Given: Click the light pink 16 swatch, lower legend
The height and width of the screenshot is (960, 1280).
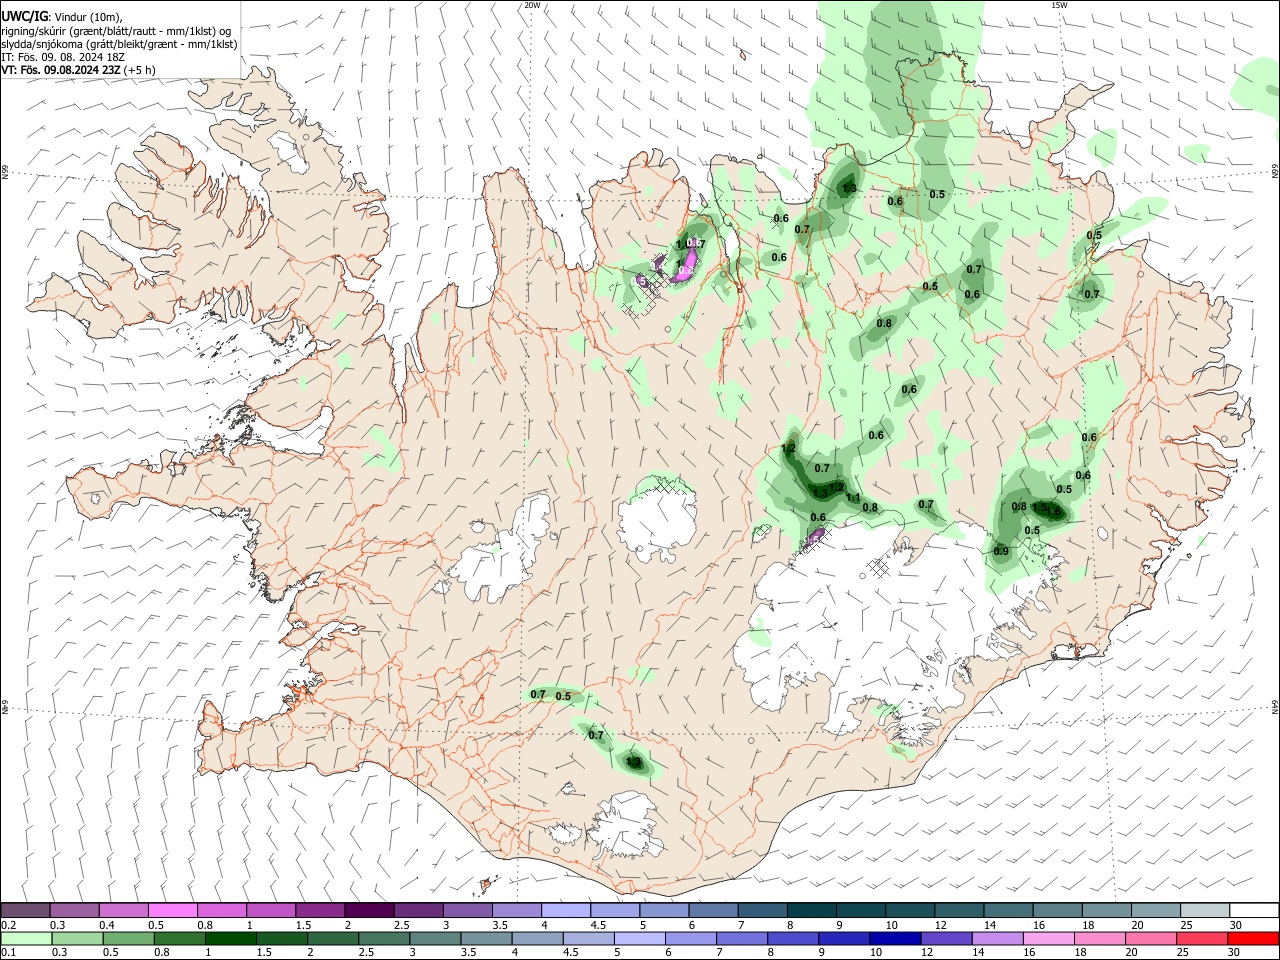Looking at the screenshot, I should [x=1049, y=938].
